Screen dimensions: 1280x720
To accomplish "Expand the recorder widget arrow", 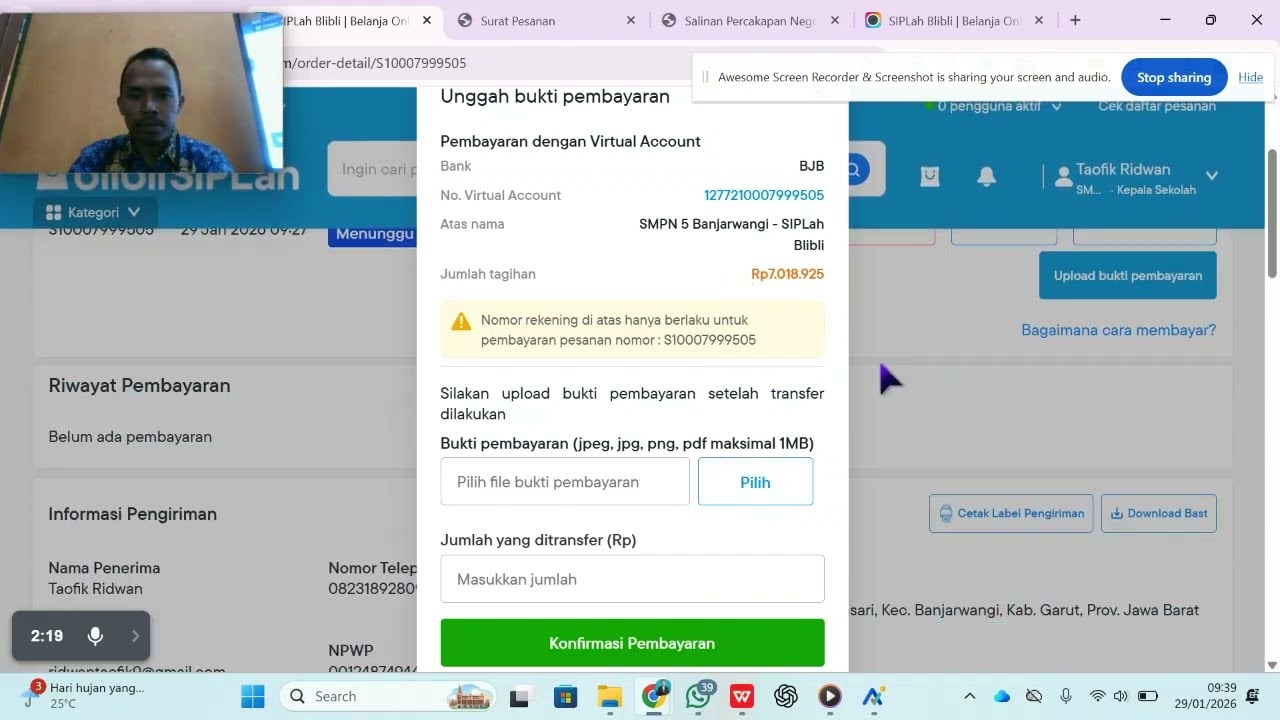I will (x=136, y=636).
